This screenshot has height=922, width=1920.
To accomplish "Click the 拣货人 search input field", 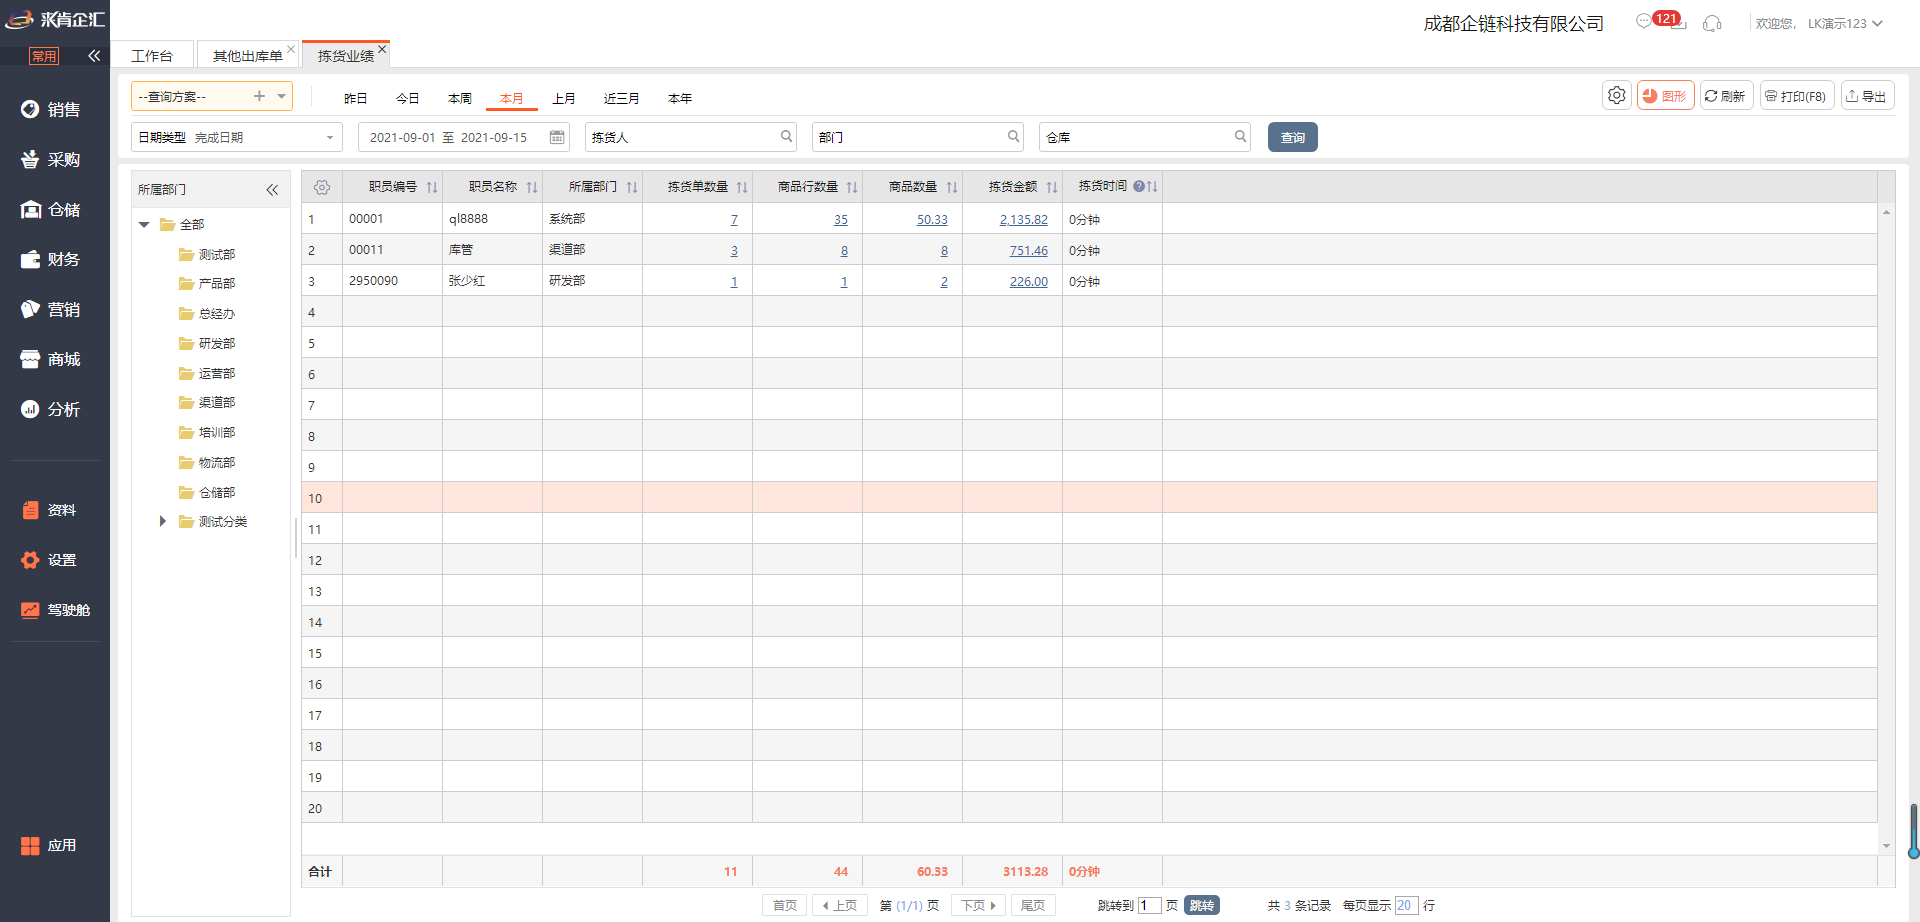I will coord(691,137).
